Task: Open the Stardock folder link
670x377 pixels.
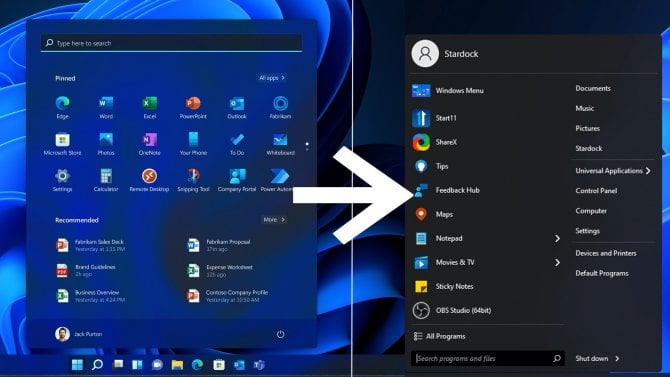Action: [589, 148]
